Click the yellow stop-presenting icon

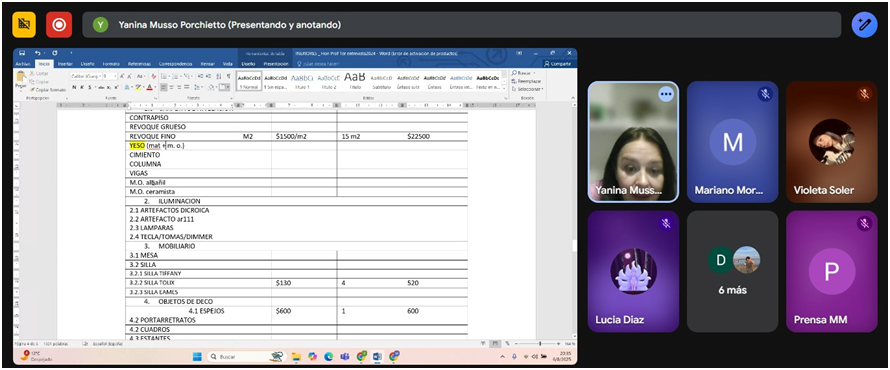coord(24,24)
